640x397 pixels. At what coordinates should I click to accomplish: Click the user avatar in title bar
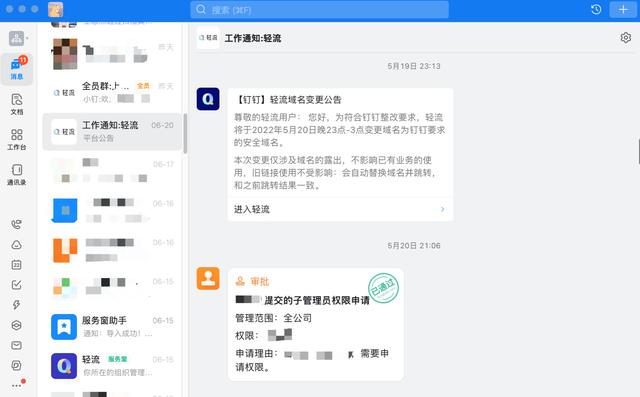point(56,9)
